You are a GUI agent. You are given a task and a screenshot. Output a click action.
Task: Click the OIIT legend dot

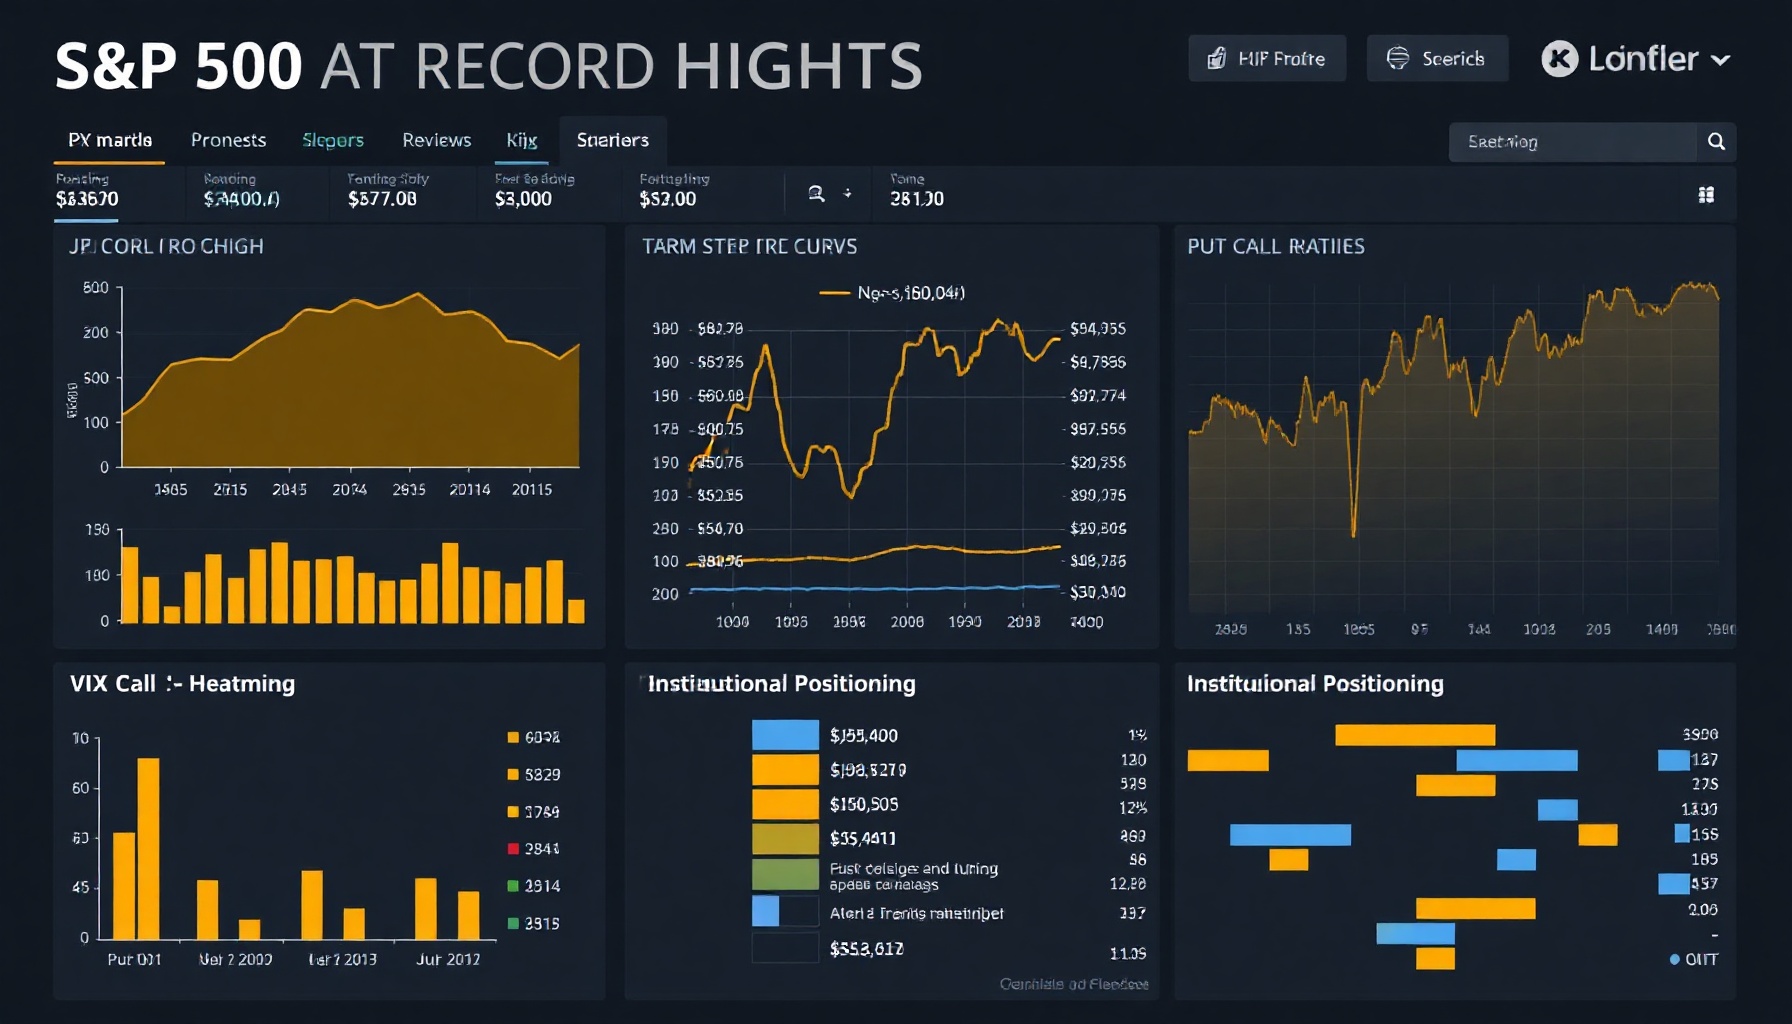click(x=1675, y=959)
